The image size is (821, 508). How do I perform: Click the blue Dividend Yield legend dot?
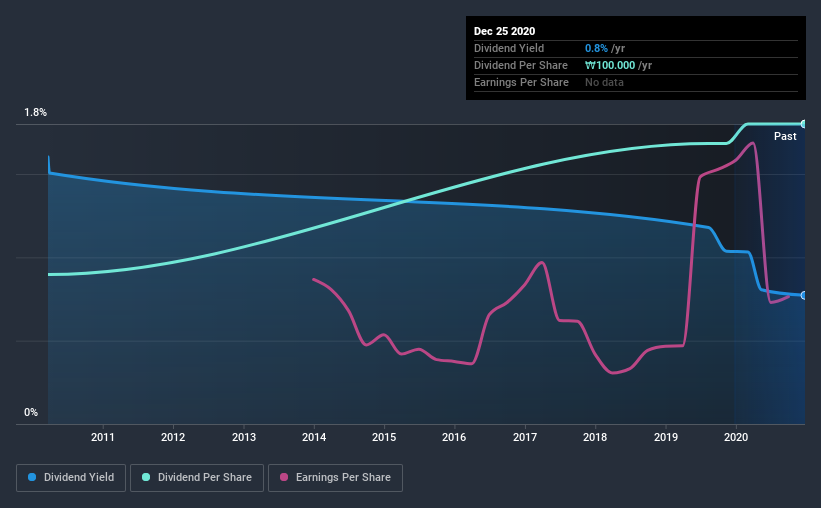coord(32,477)
